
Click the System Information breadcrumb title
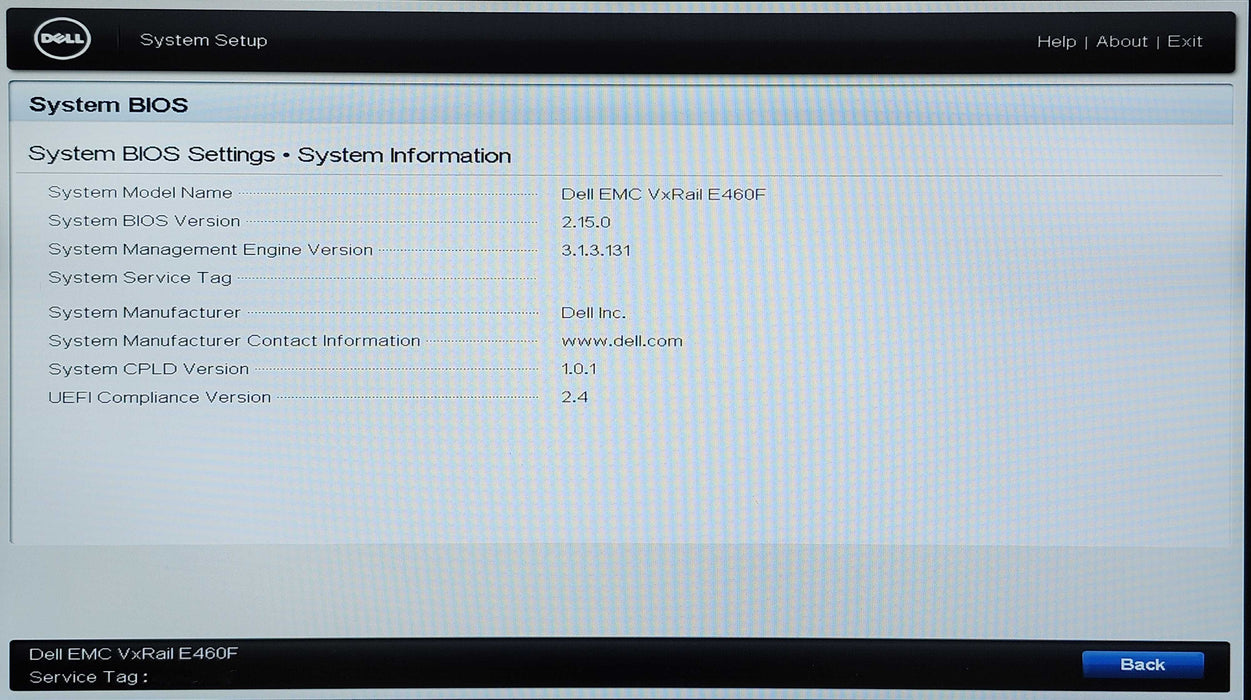tap(404, 155)
